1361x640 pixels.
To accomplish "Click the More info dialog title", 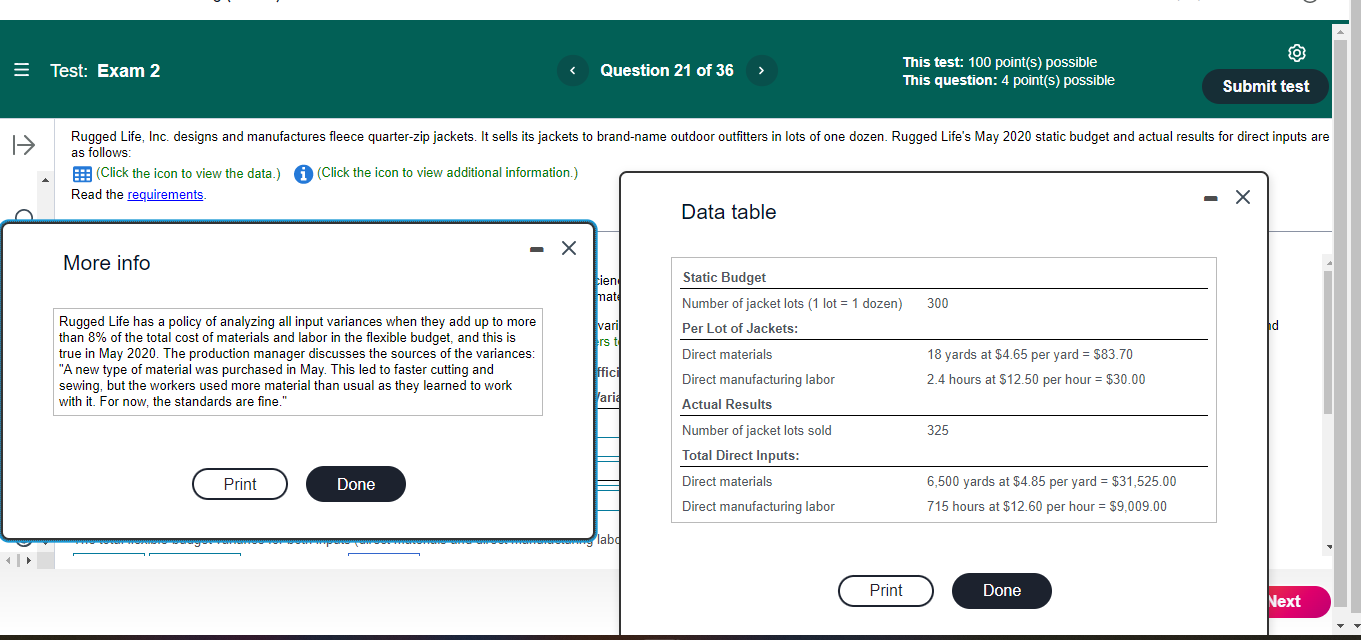I will [x=107, y=263].
